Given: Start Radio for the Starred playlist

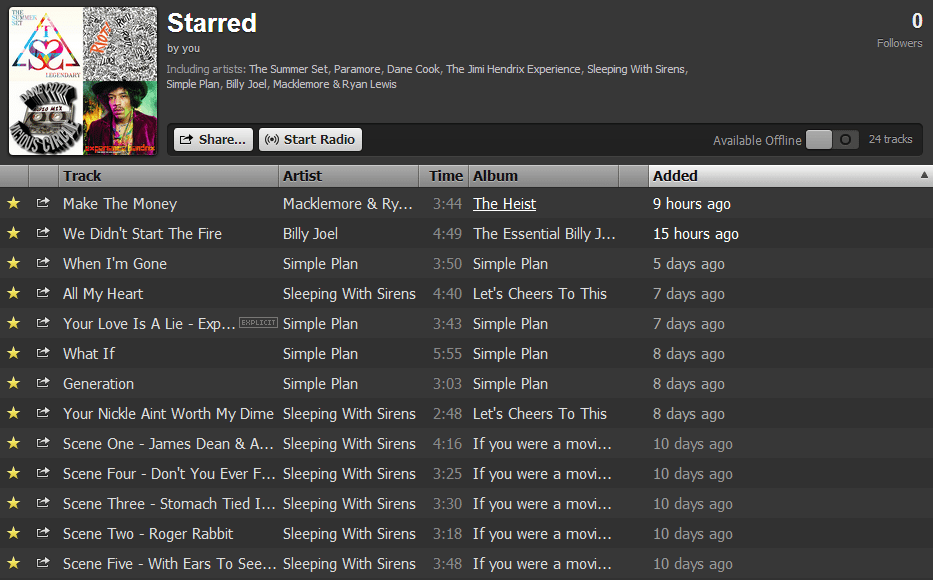Looking at the screenshot, I should coord(310,140).
